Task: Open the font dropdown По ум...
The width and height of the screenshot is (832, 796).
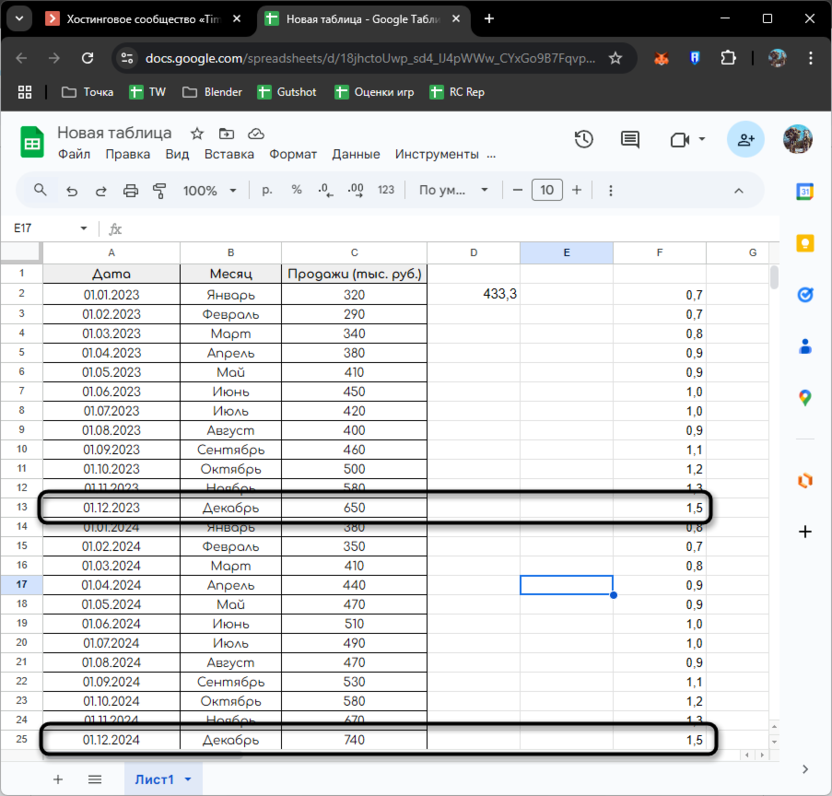Action: (x=454, y=190)
